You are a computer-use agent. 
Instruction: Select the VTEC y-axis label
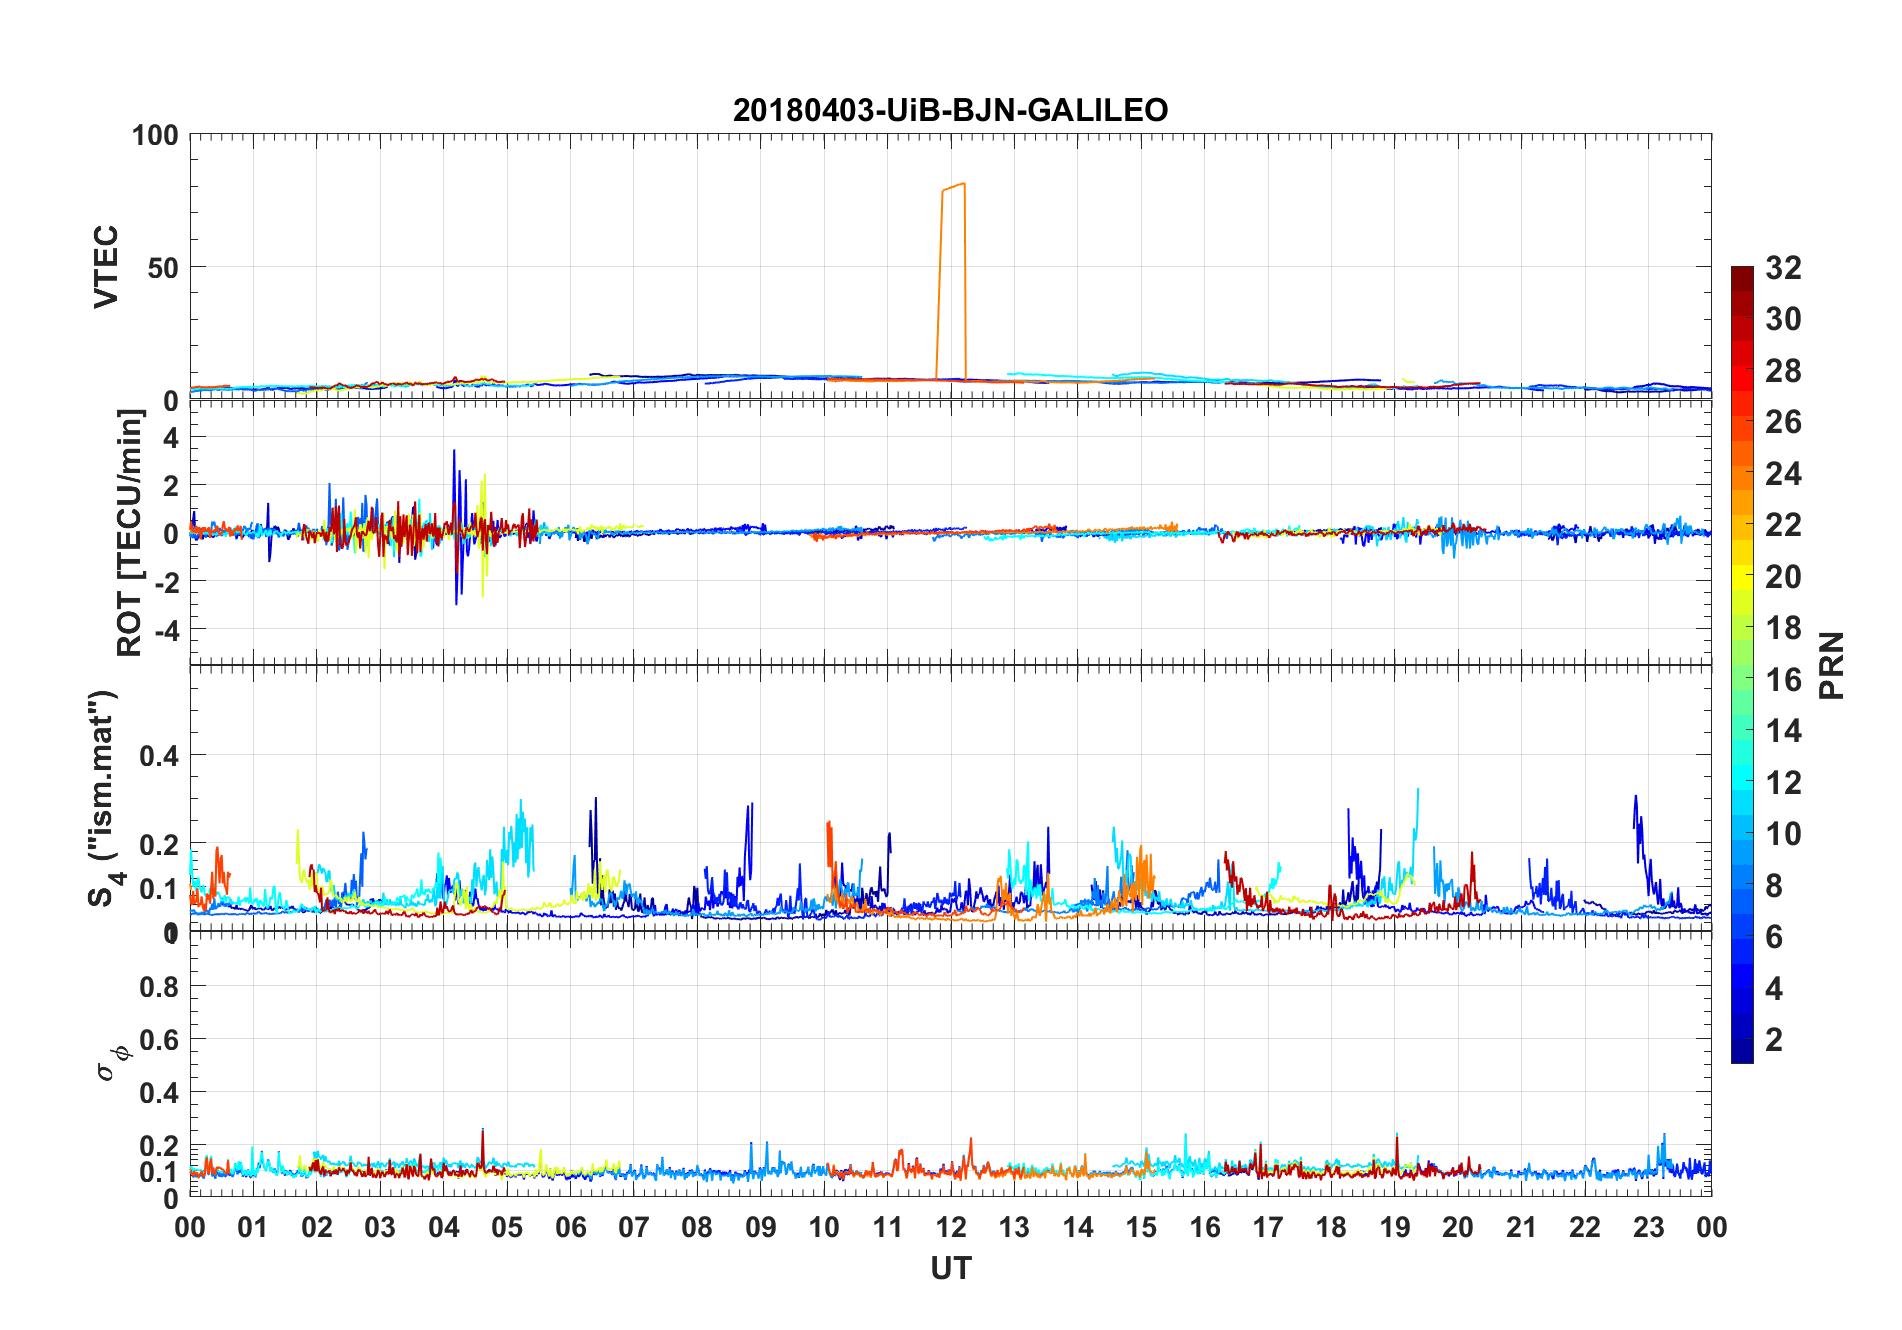click(106, 267)
